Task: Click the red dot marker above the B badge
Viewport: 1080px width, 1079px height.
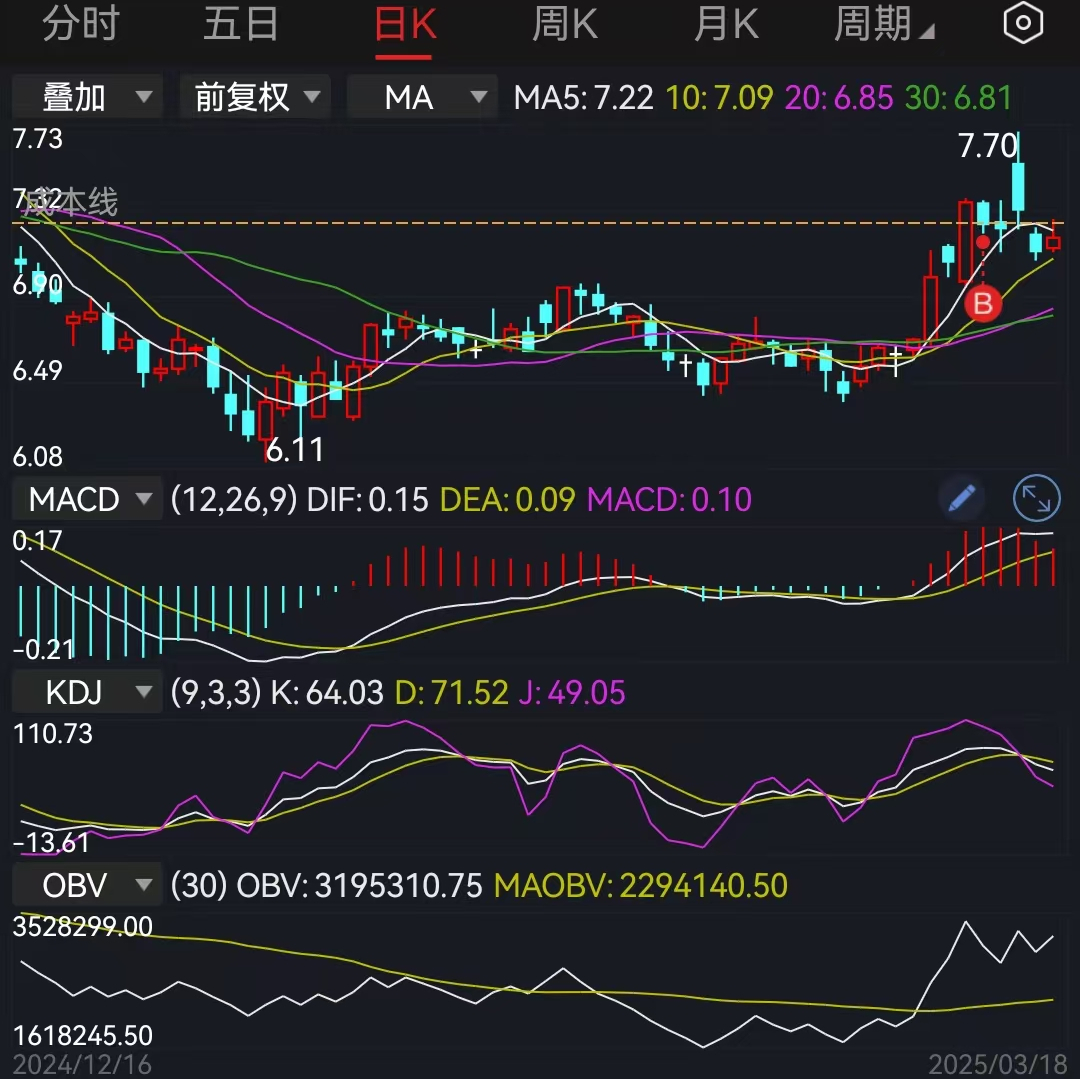Action: [x=983, y=242]
